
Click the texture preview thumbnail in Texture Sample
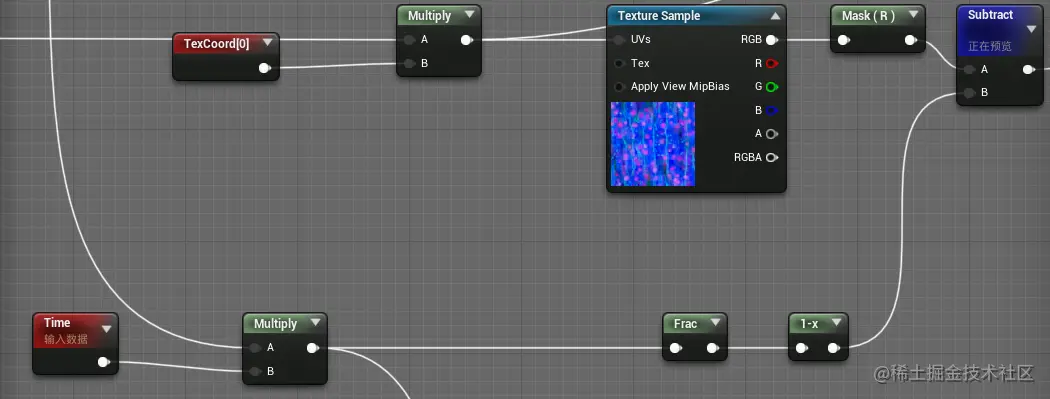click(653, 144)
